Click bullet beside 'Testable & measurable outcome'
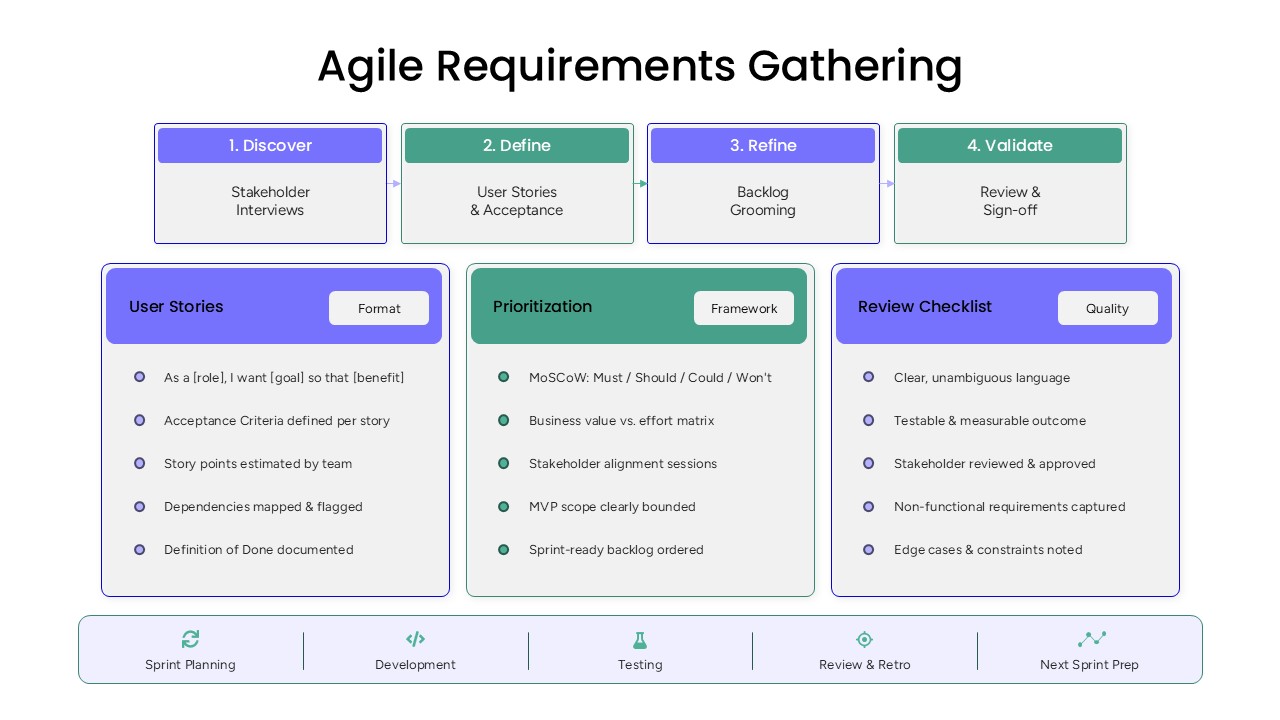 point(869,420)
